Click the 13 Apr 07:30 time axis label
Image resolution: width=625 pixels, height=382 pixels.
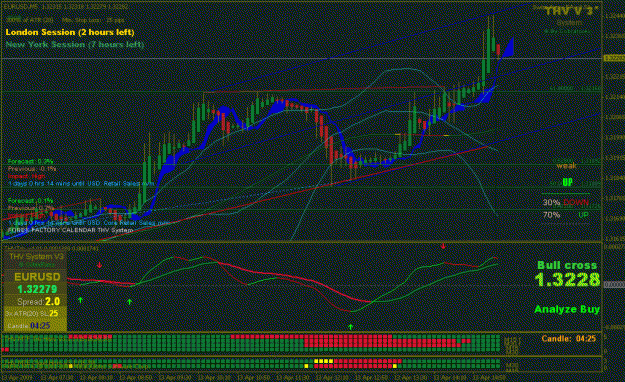pyautogui.click(x=57, y=377)
